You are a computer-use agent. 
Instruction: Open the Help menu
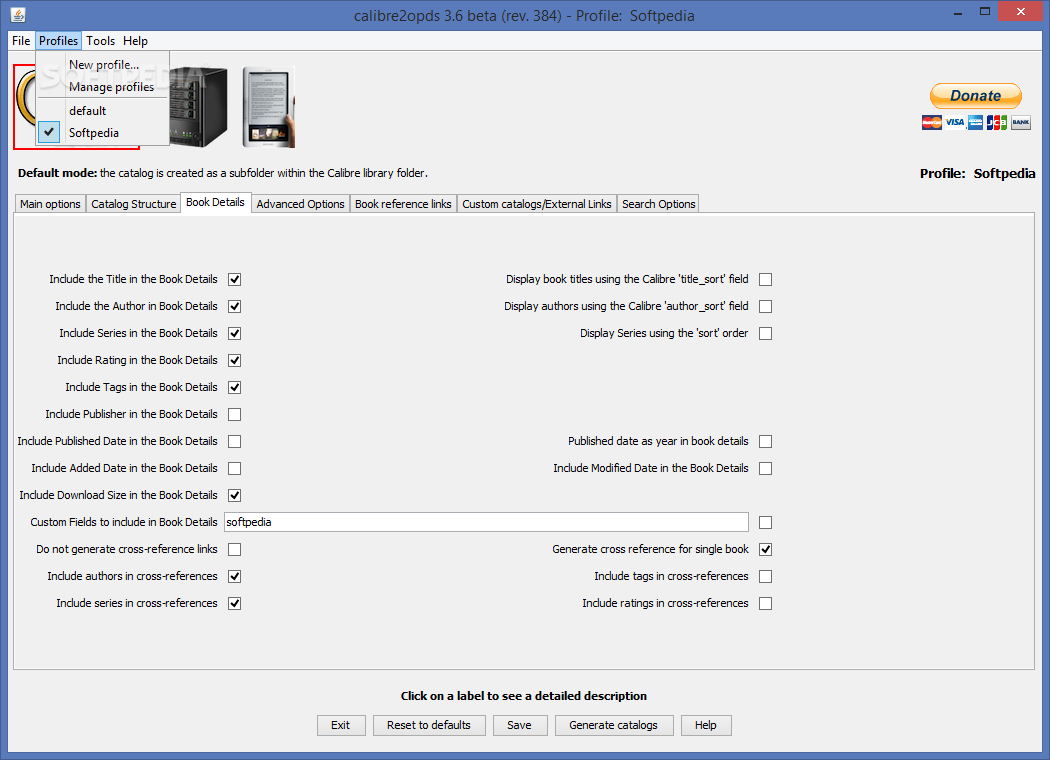pos(135,41)
